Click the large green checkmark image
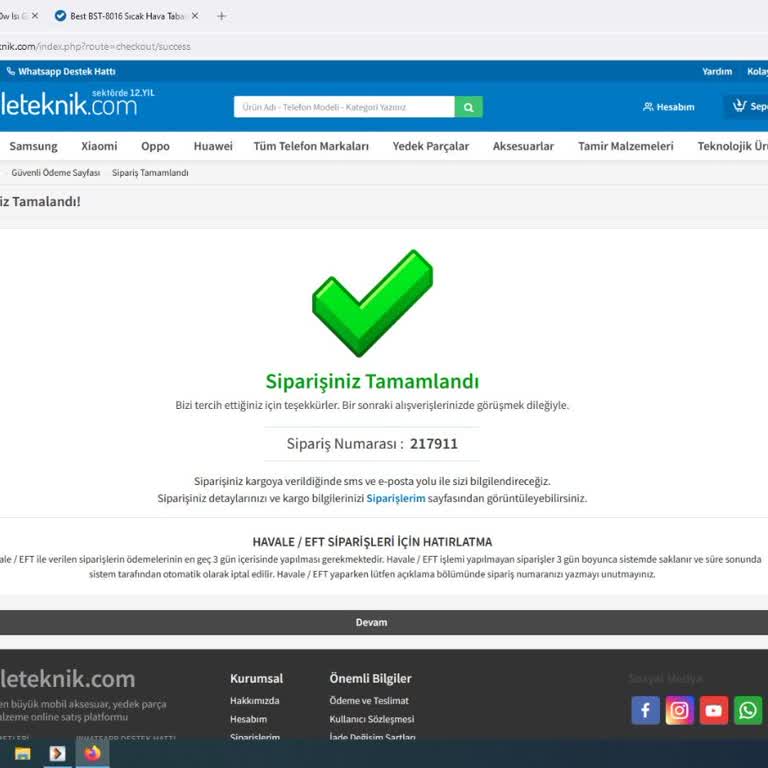This screenshot has width=768, height=768. coord(372,303)
